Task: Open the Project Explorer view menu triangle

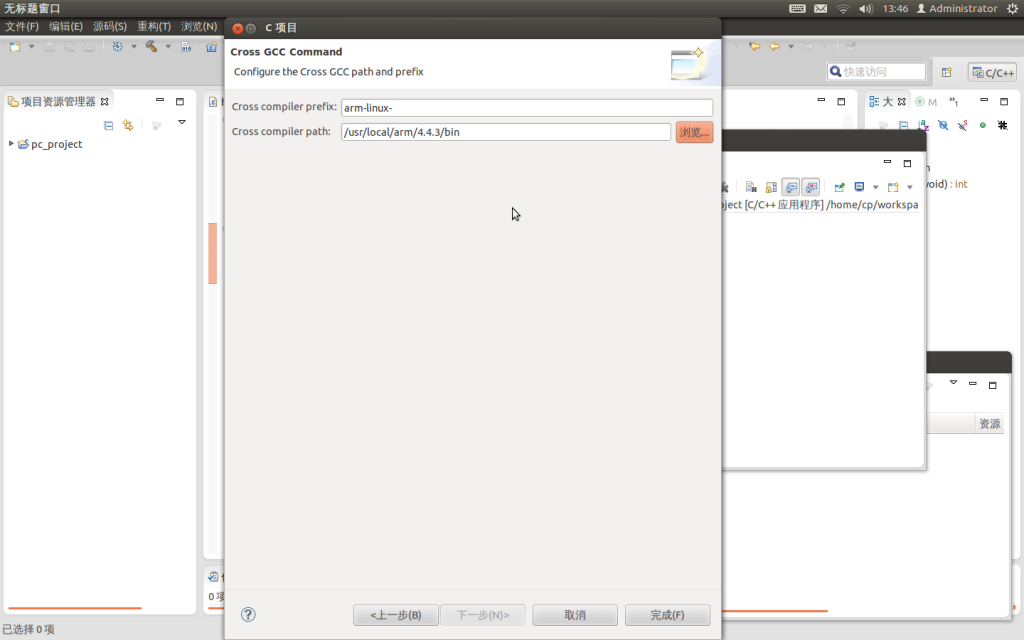Action: 182,122
